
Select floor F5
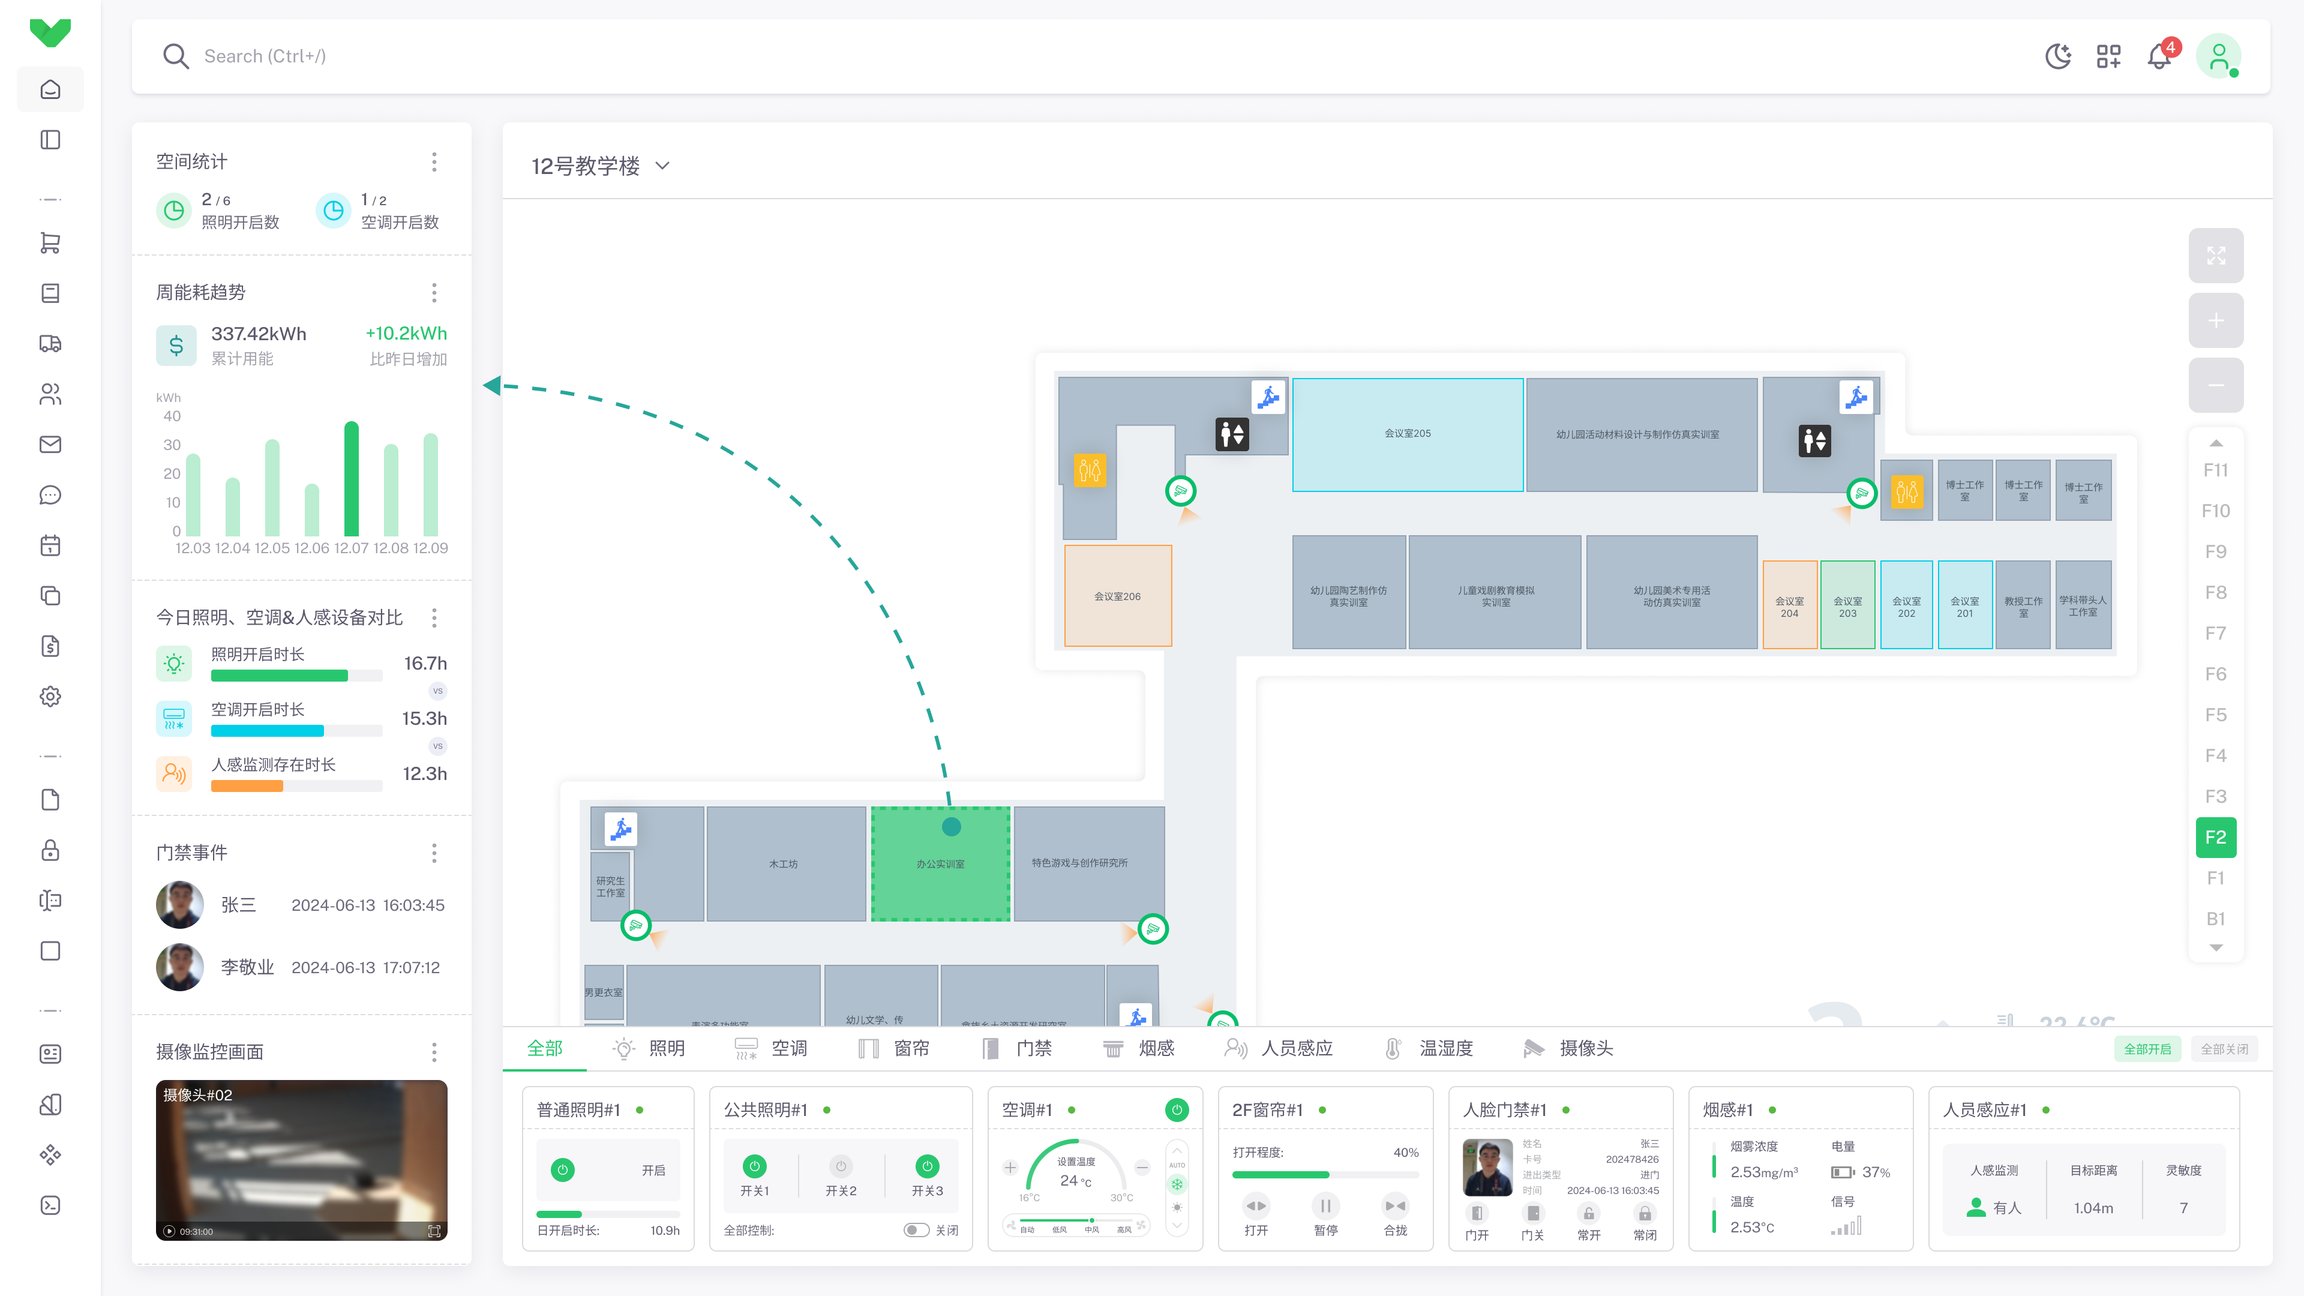click(2215, 715)
